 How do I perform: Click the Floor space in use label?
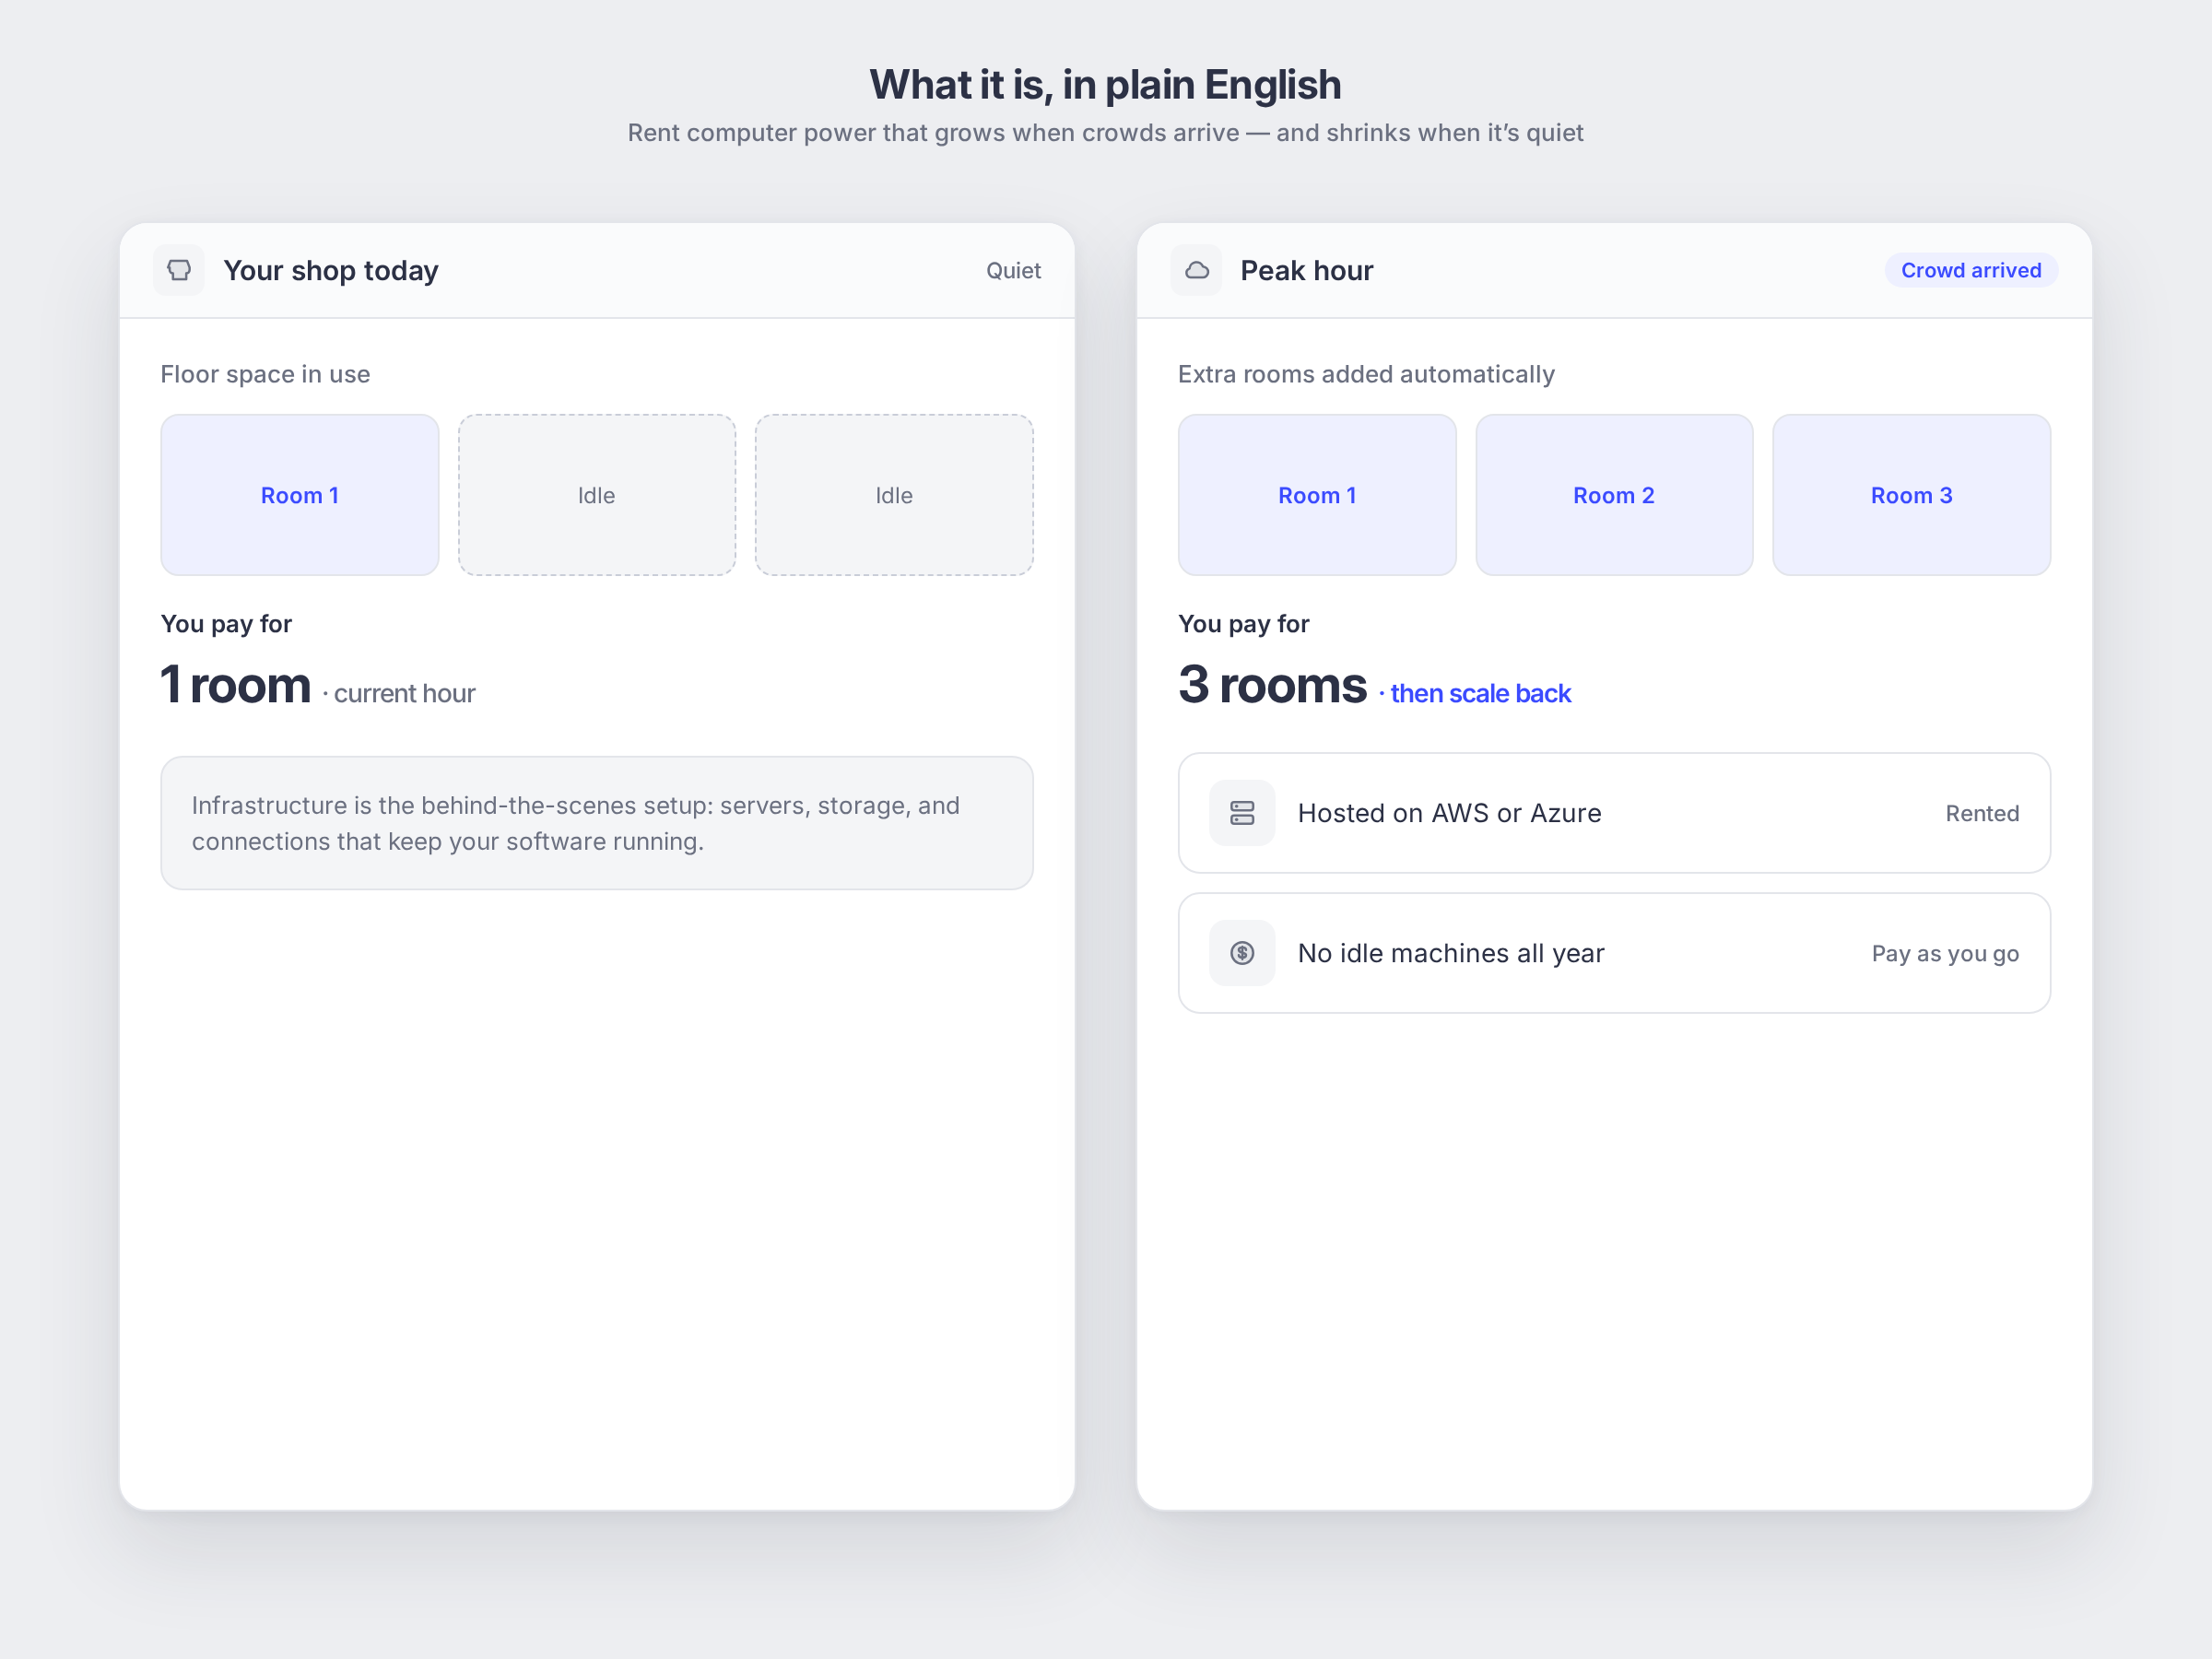pyautogui.click(x=265, y=374)
